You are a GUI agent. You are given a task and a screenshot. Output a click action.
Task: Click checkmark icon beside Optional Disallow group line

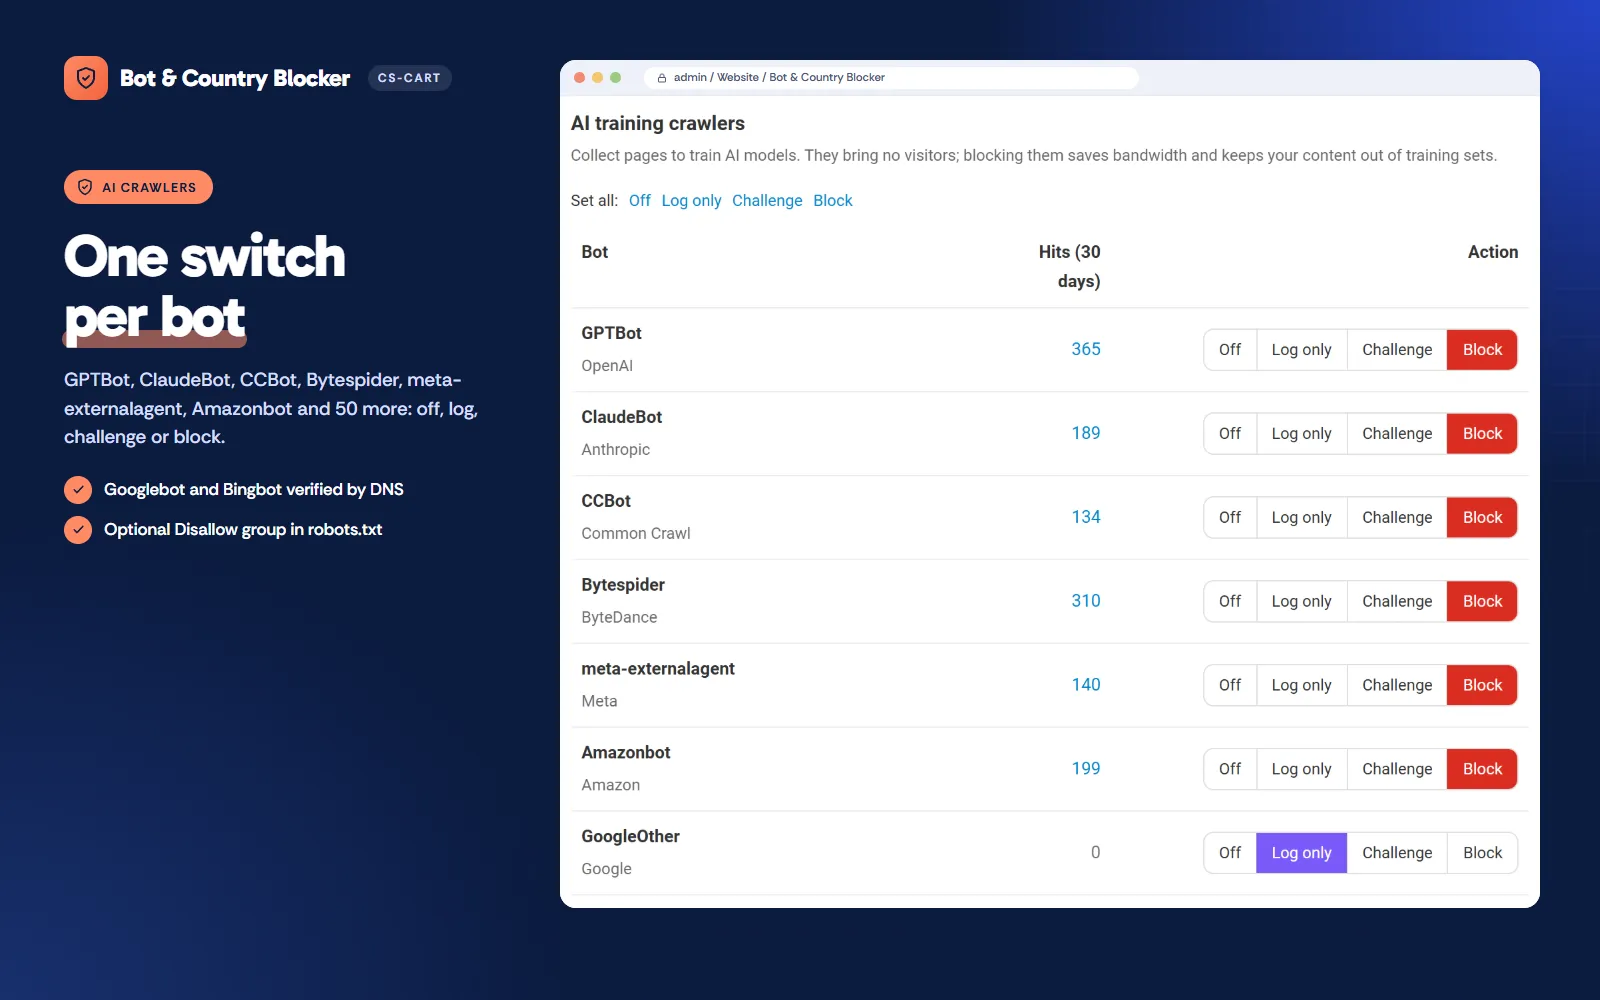(x=78, y=530)
